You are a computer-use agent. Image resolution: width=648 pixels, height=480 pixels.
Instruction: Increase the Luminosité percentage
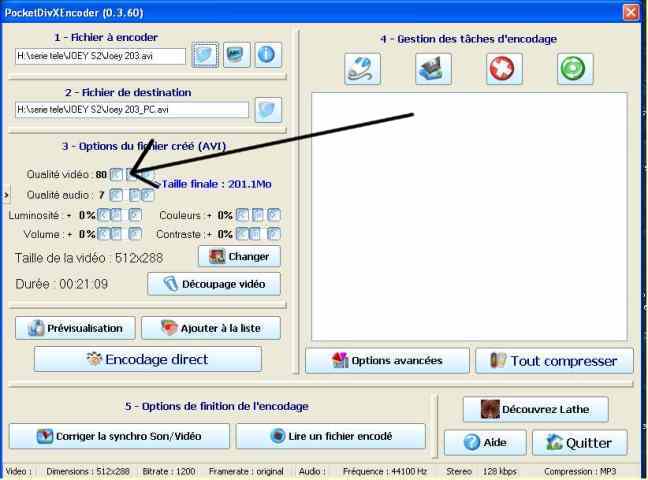point(135,215)
